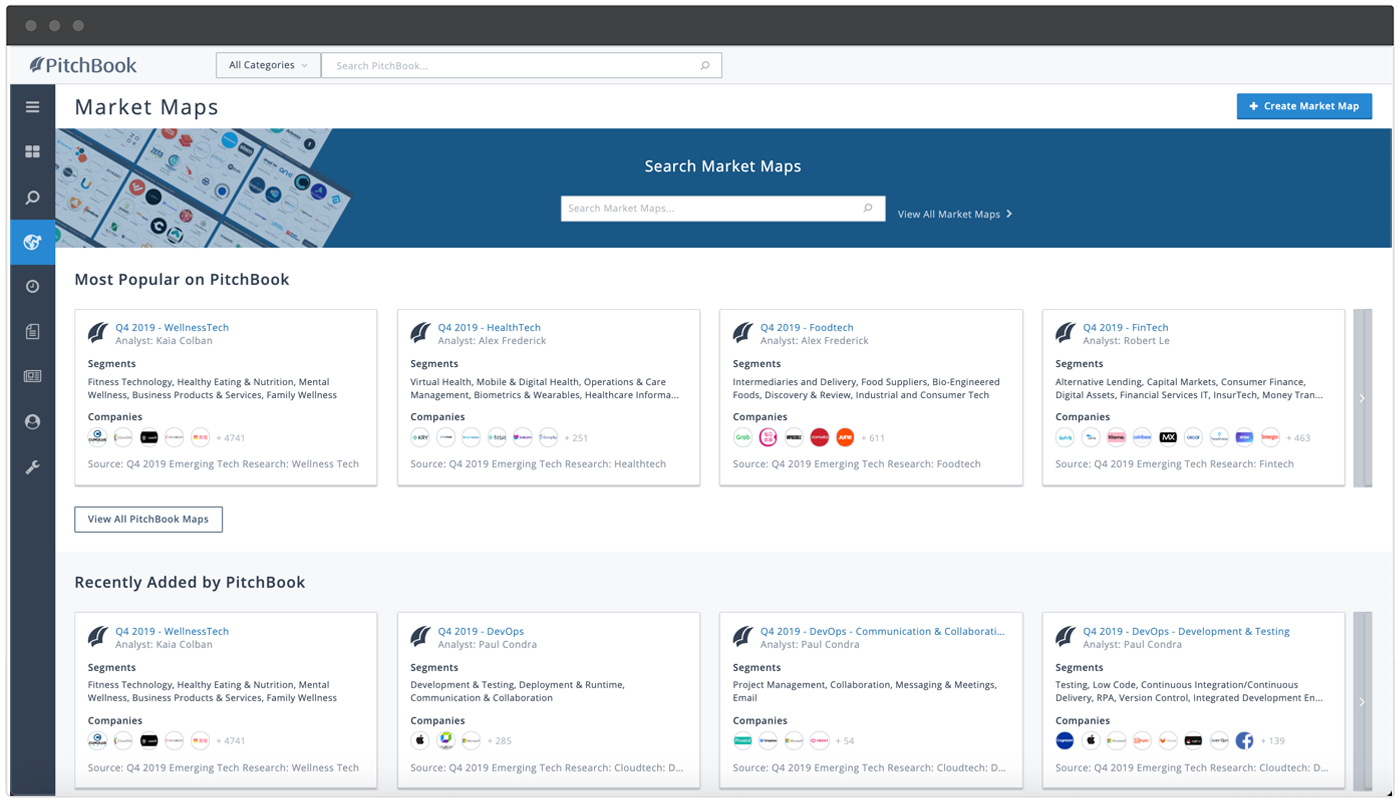Click the Recently Added by PitchBook heading

coord(190,582)
